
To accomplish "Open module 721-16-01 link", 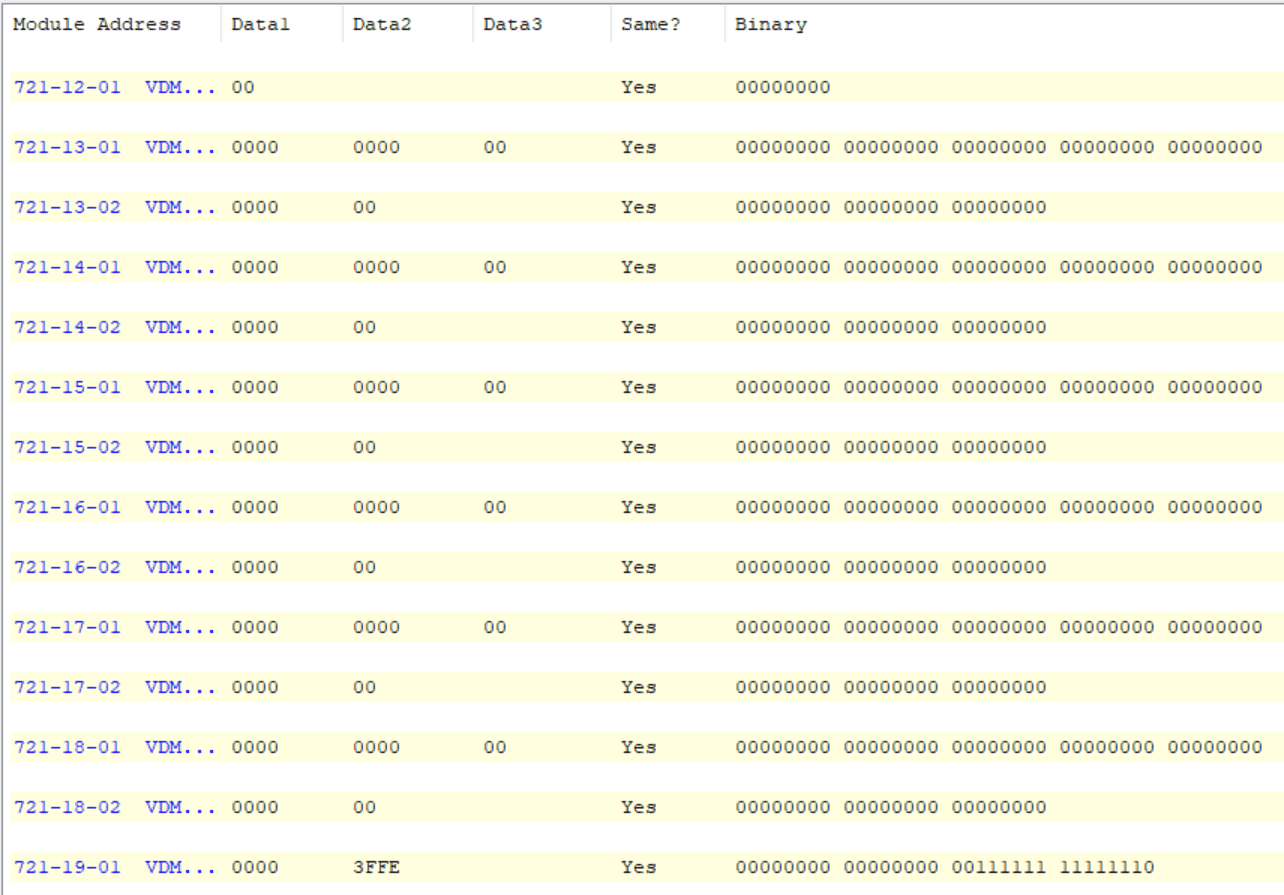I will (x=67, y=507).
